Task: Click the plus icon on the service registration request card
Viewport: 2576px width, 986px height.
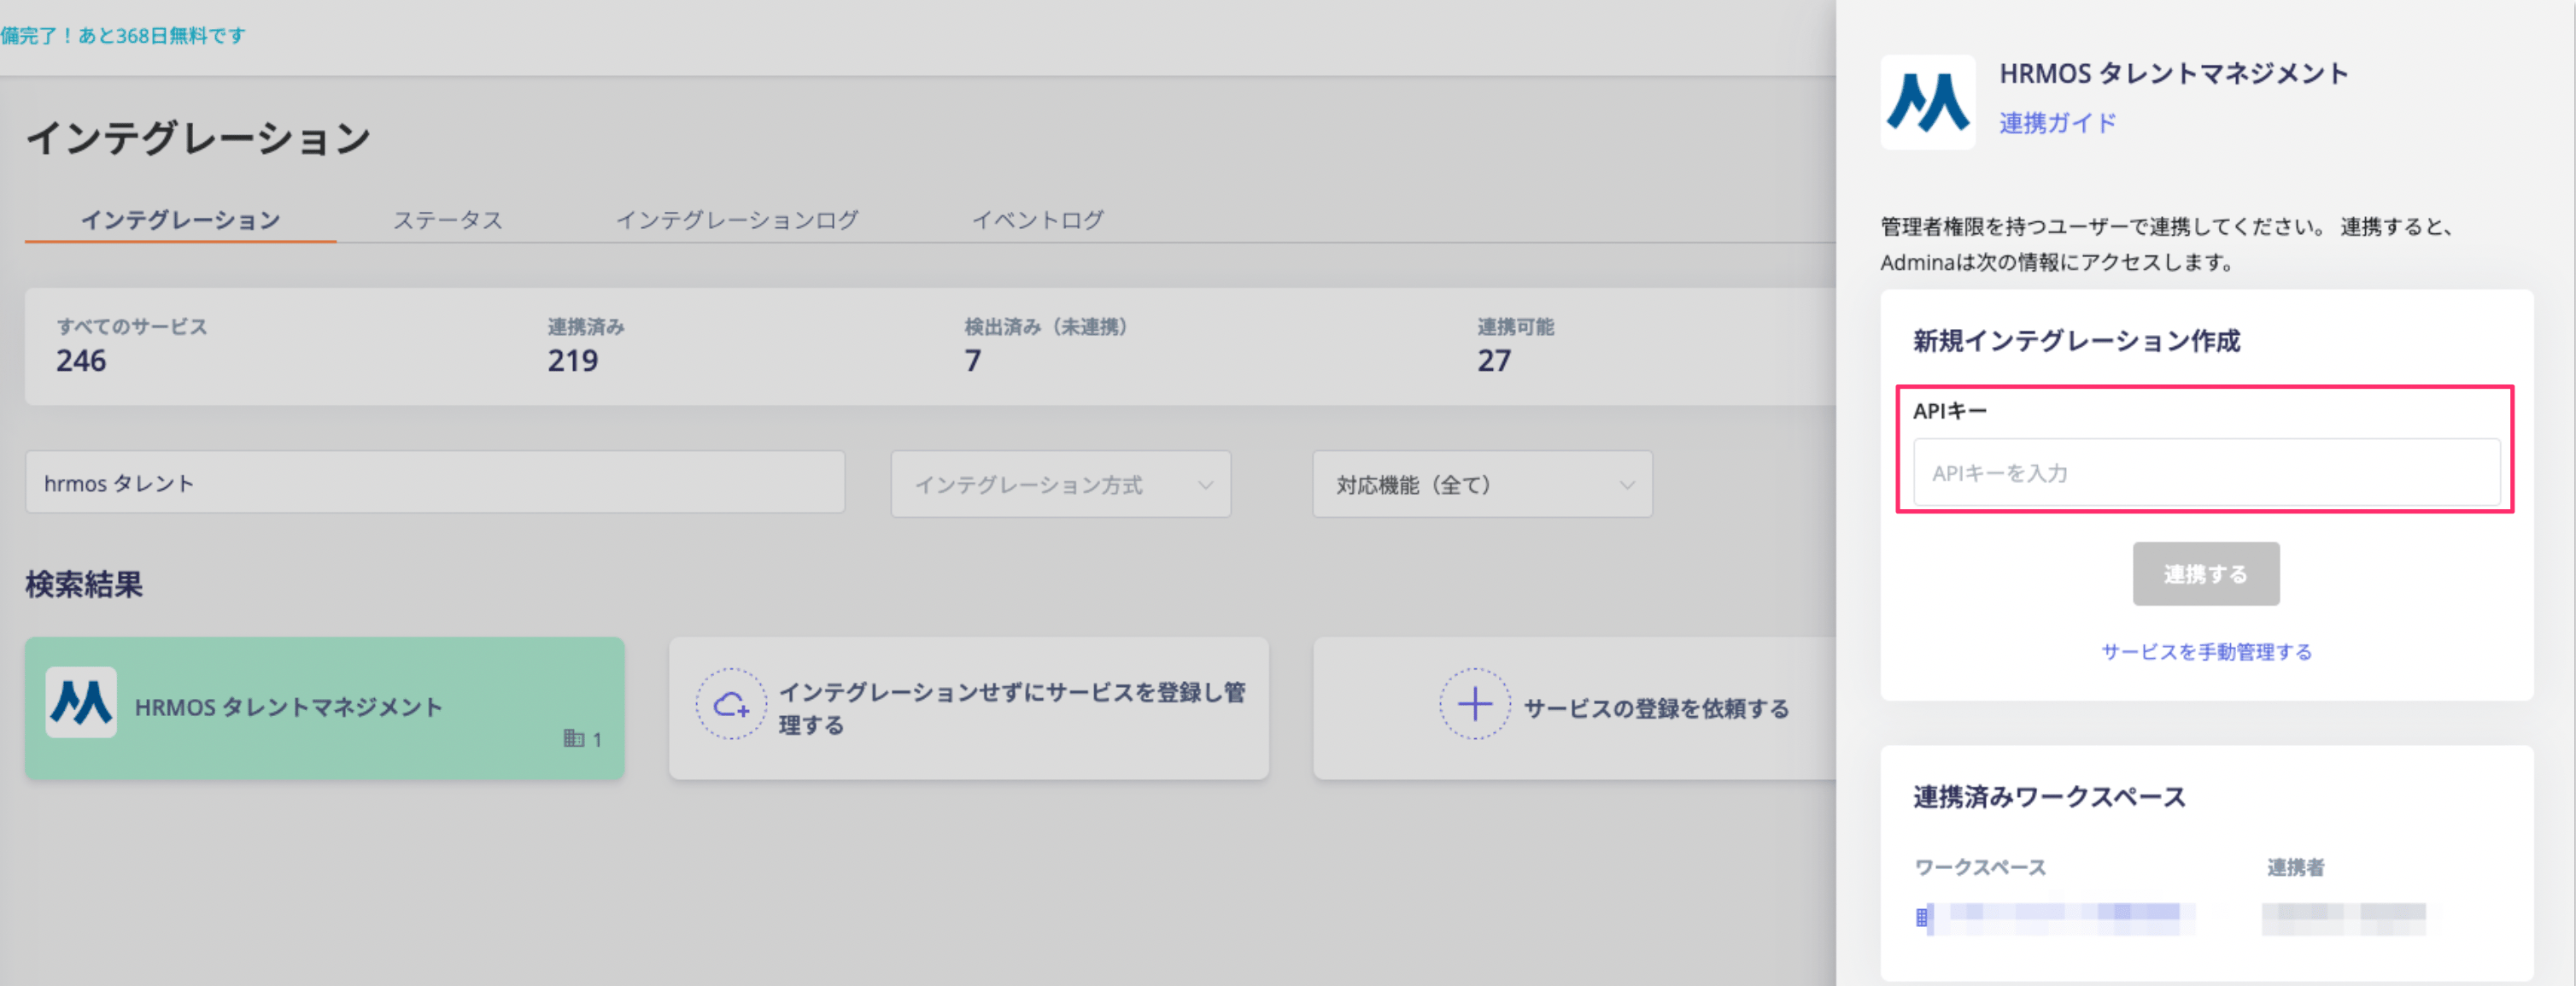Action: tap(1475, 704)
